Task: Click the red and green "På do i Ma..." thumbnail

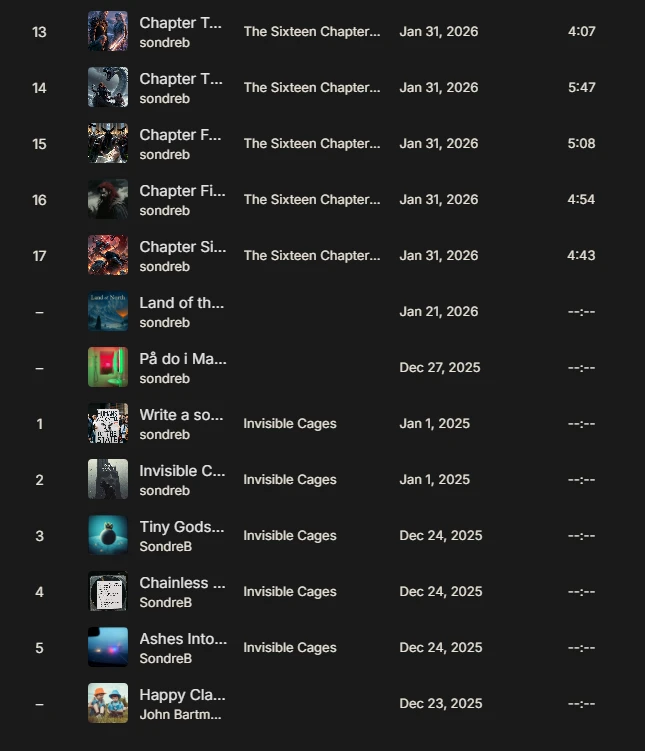Action: 107,367
